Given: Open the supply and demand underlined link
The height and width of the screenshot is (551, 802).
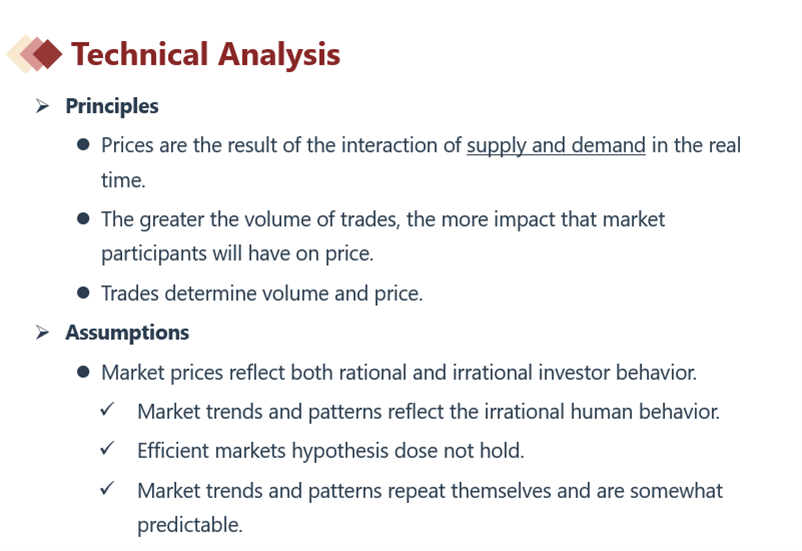Looking at the screenshot, I should pos(556,145).
